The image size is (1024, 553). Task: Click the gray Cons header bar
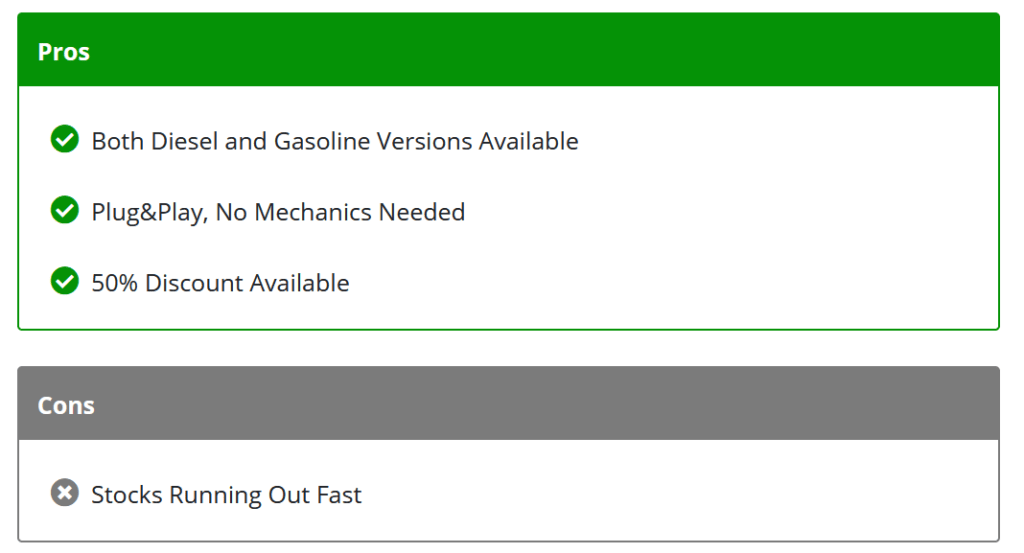pos(509,403)
